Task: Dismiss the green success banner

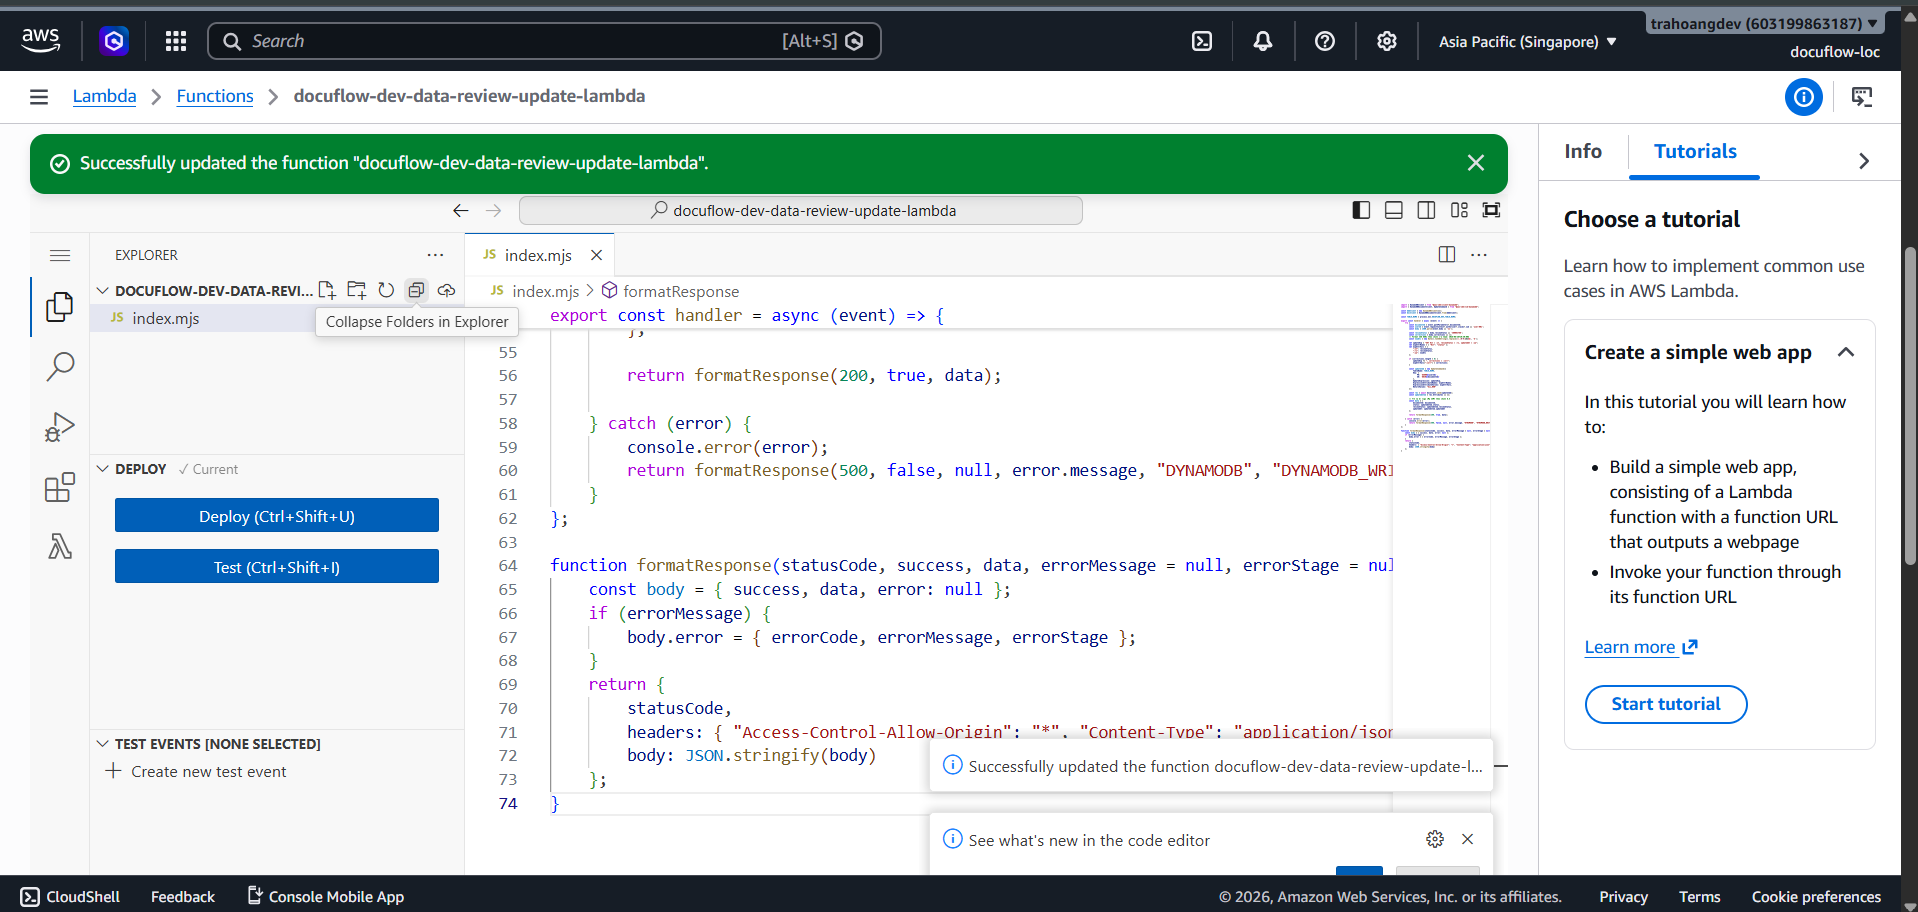Action: (x=1475, y=163)
